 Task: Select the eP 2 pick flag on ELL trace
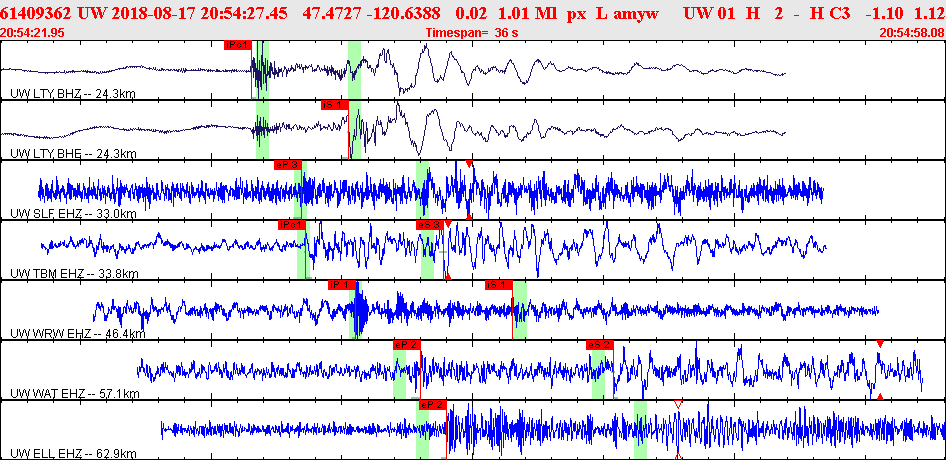tap(432, 404)
